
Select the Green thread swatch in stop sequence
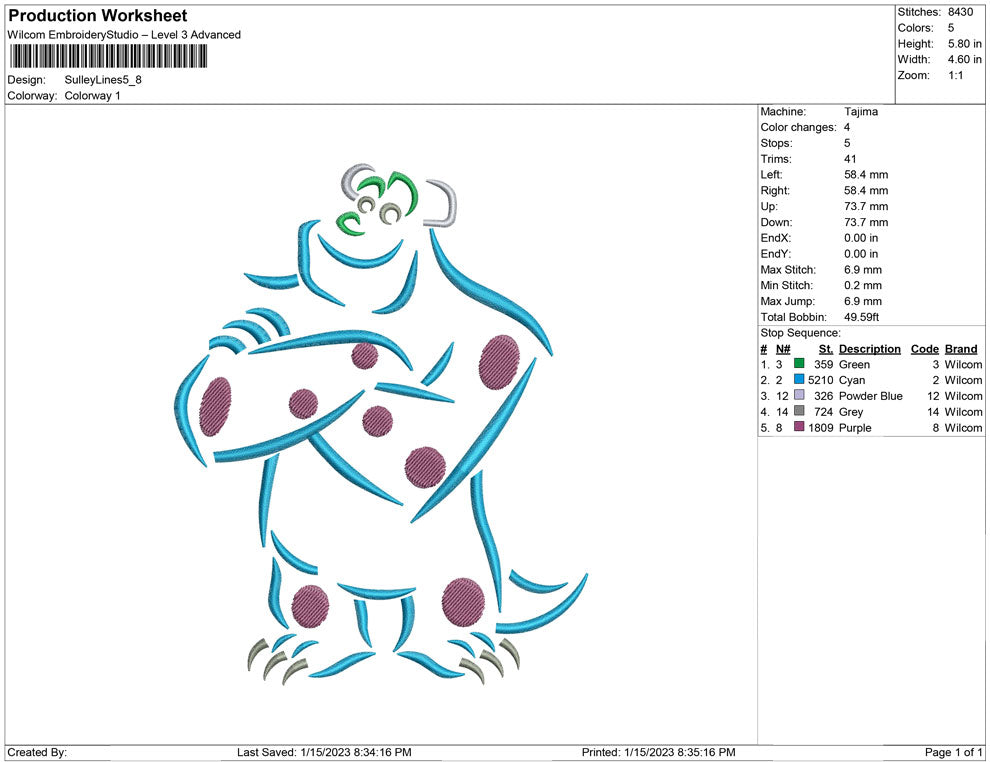[x=798, y=364]
